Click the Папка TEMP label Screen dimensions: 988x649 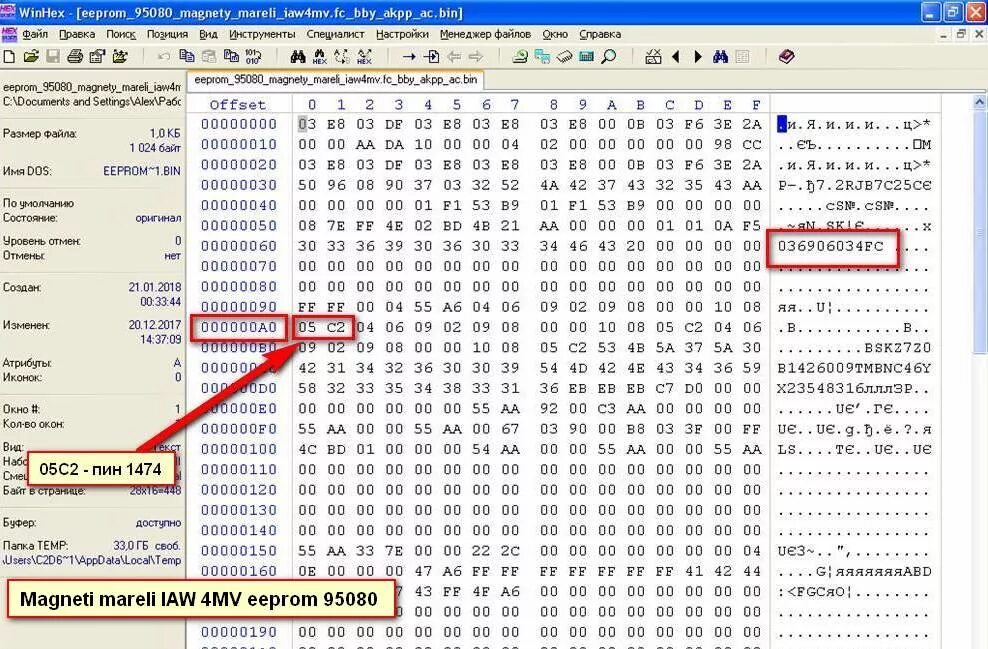click(35, 546)
